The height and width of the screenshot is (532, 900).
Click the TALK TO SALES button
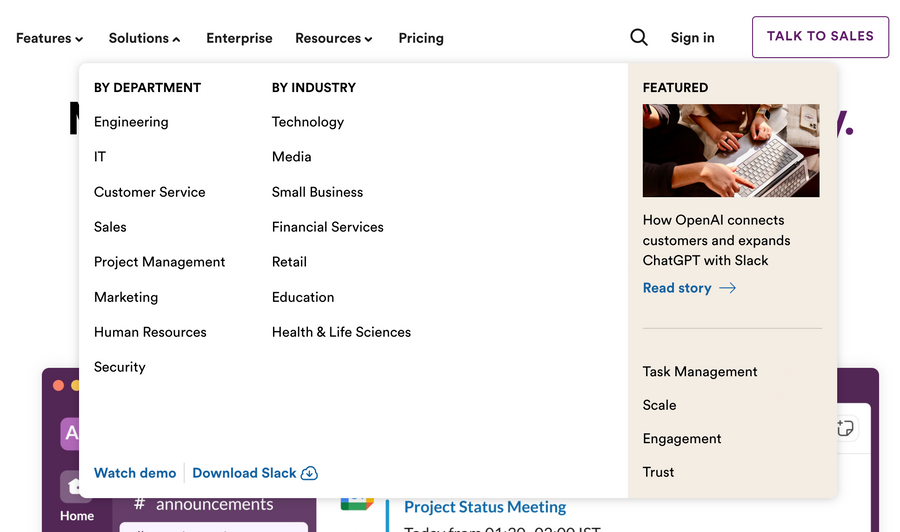[820, 37]
